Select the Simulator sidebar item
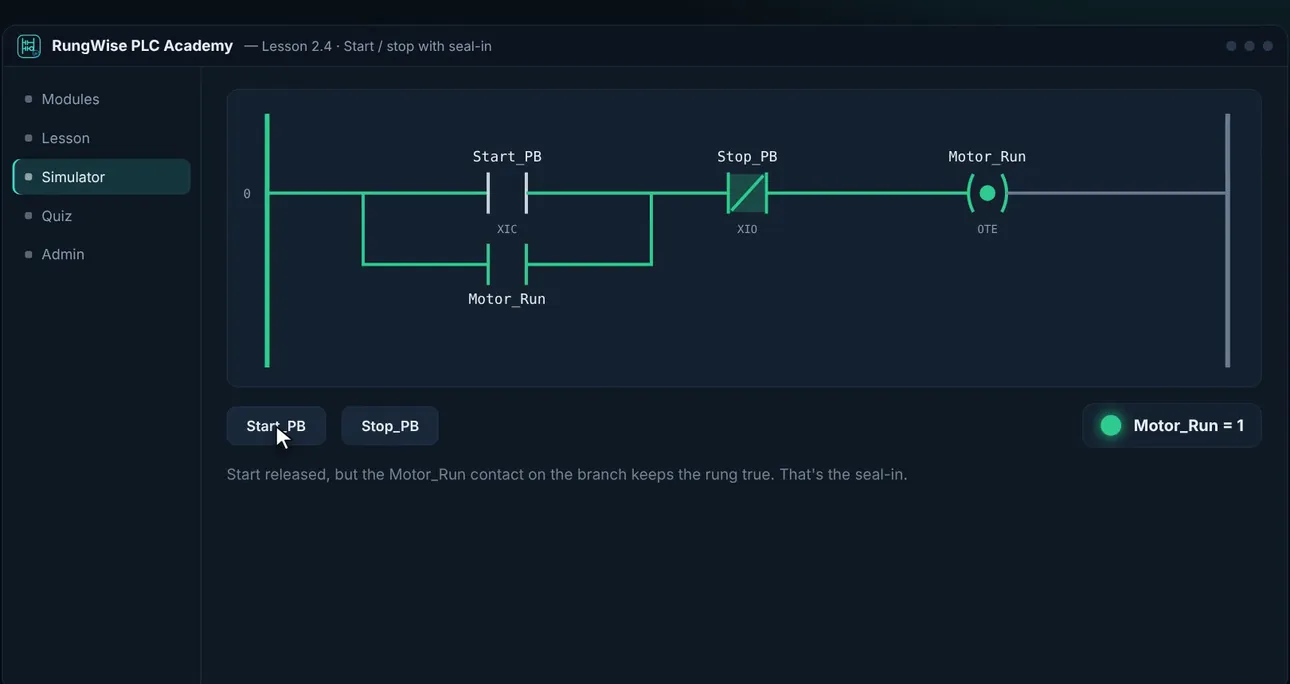This screenshot has height=684, width=1290. tap(101, 177)
